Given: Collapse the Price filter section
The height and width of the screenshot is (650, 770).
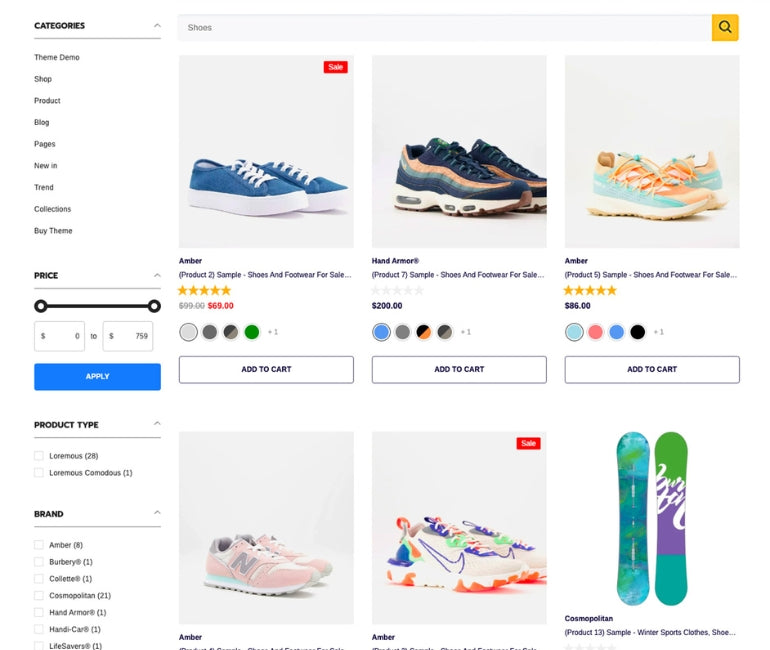Looking at the screenshot, I should click(x=157, y=275).
